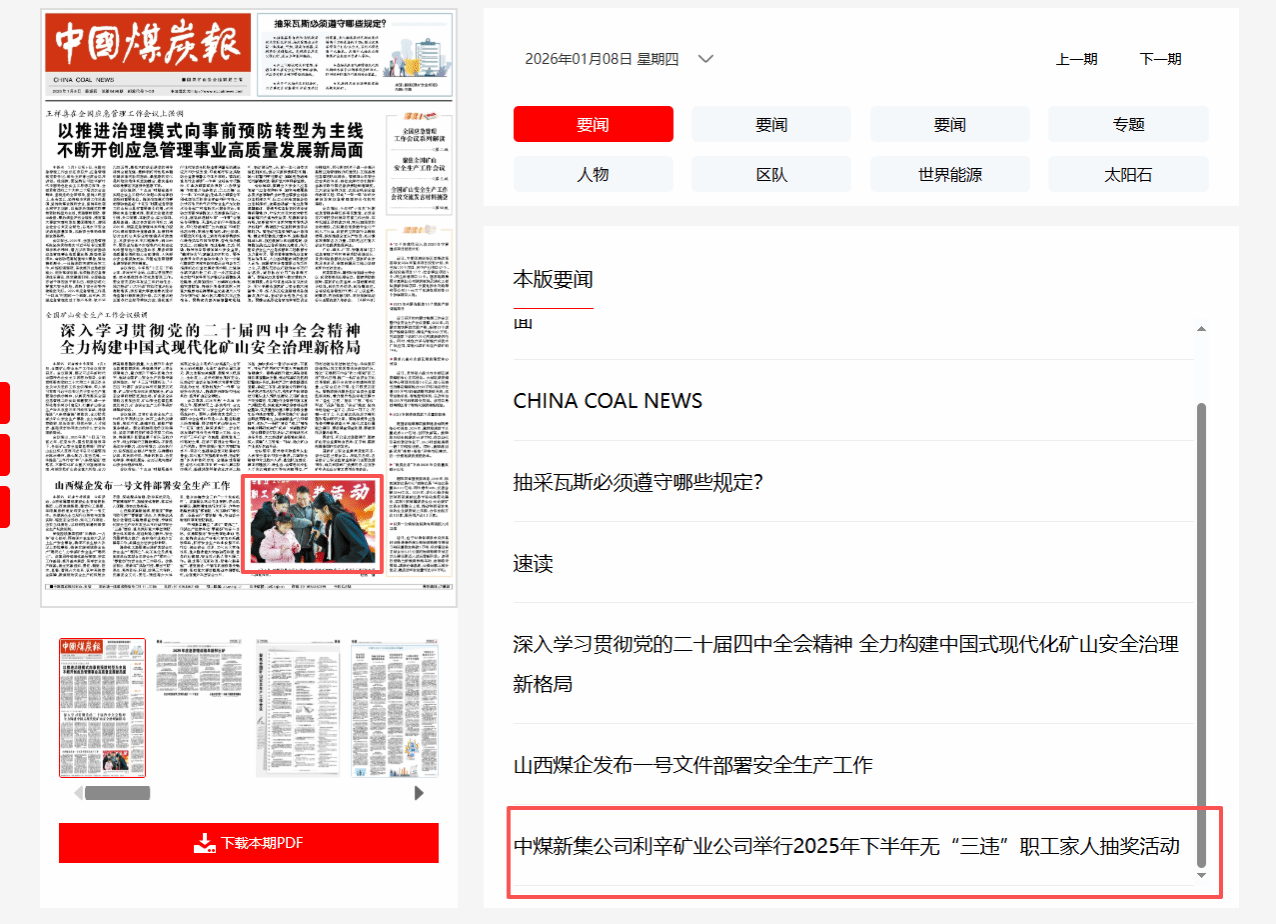Go to 下一期 next issue
Screen dimensions: 1276x924
pyautogui.click(x=1160, y=59)
